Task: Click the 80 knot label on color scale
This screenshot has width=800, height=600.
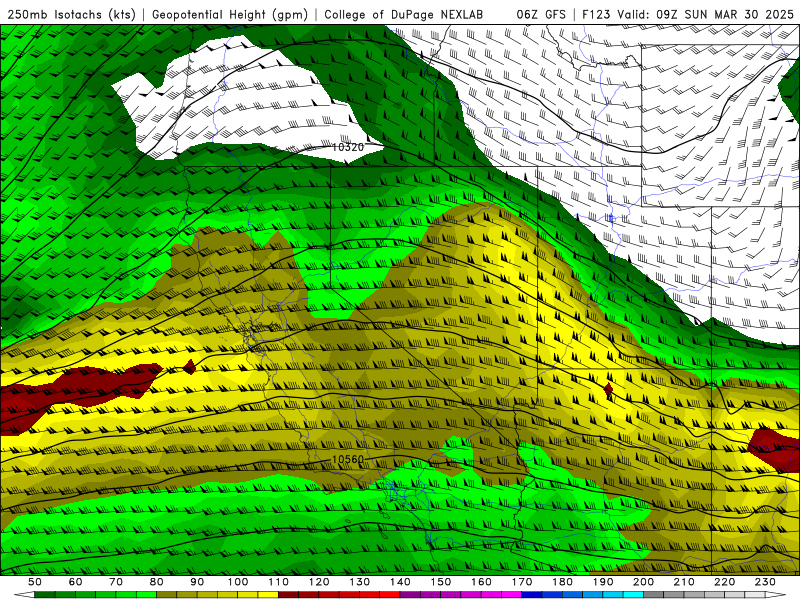Action: tap(157, 582)
